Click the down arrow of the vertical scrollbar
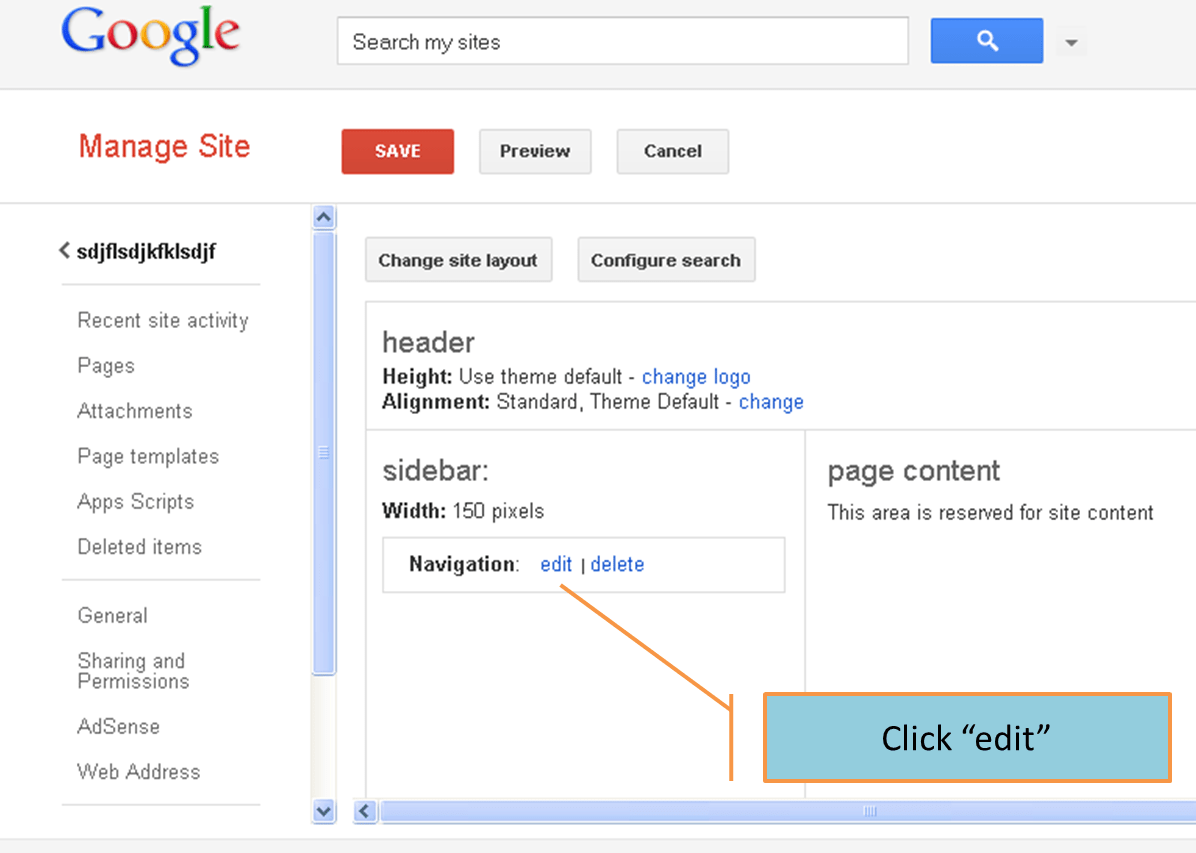The image size is (1196, 853). pos(323,812)
